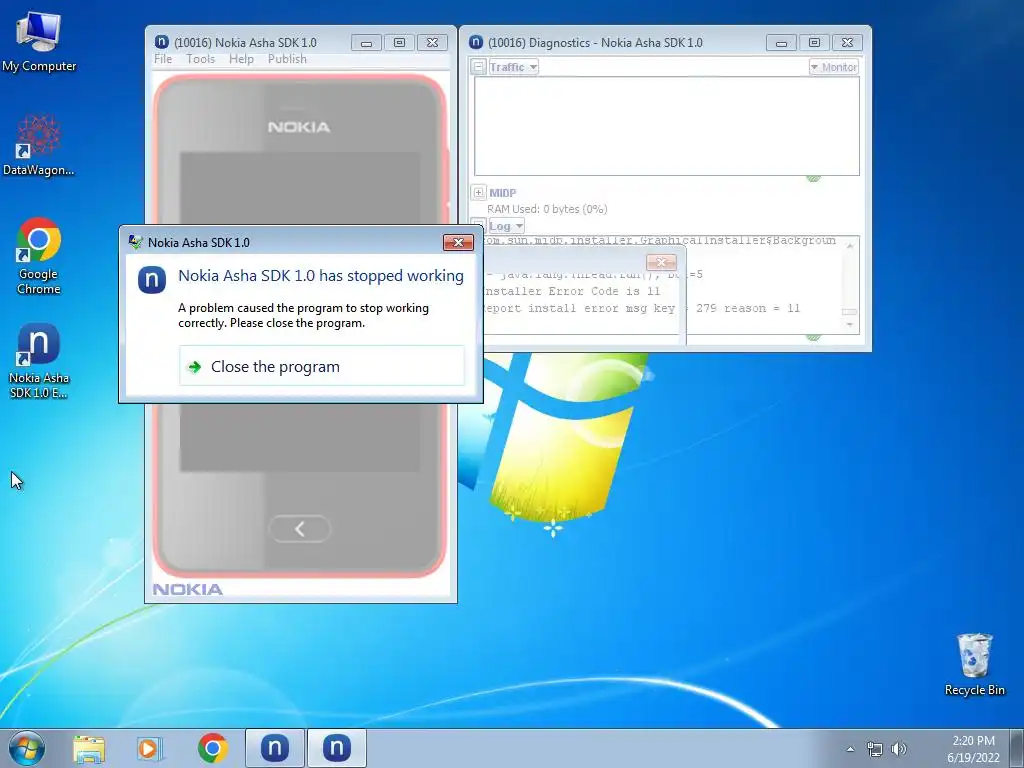This screenshot has width=1024, height=768.
Task: Select the My Computer desktop icon
Action: point(39,41)
